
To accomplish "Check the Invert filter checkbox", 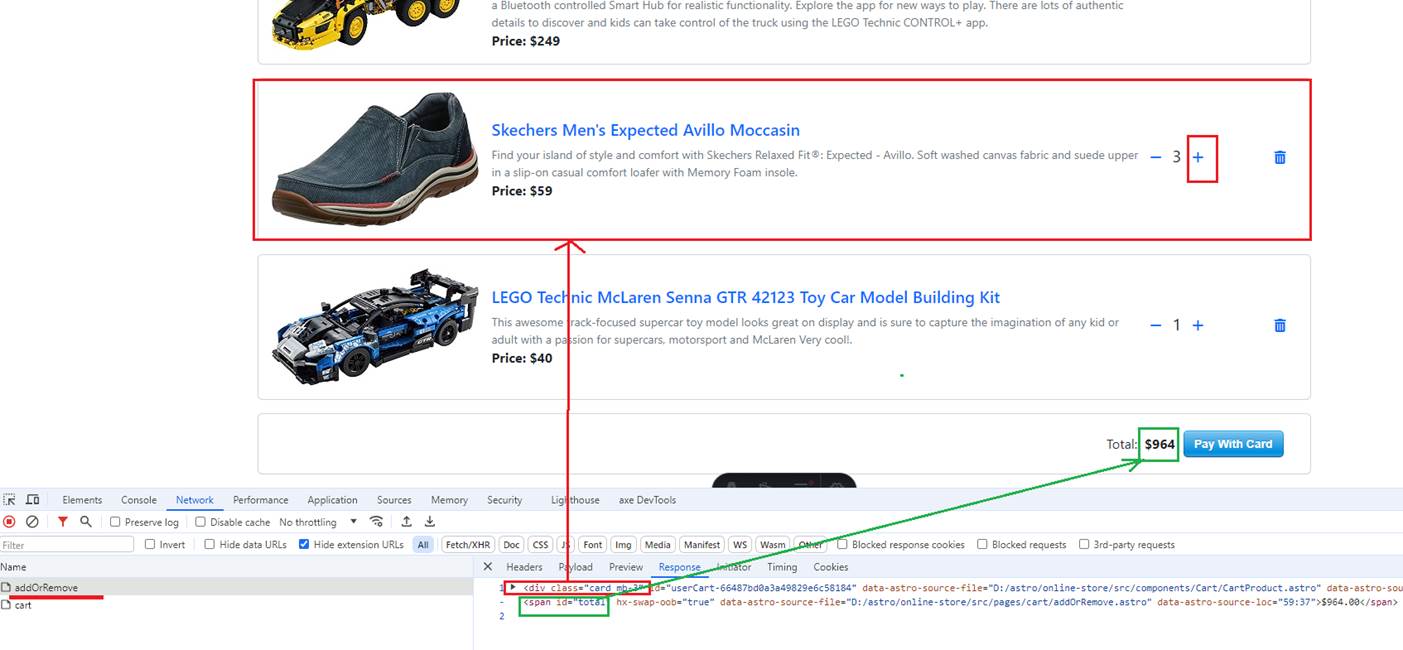I will pos(150,545).
